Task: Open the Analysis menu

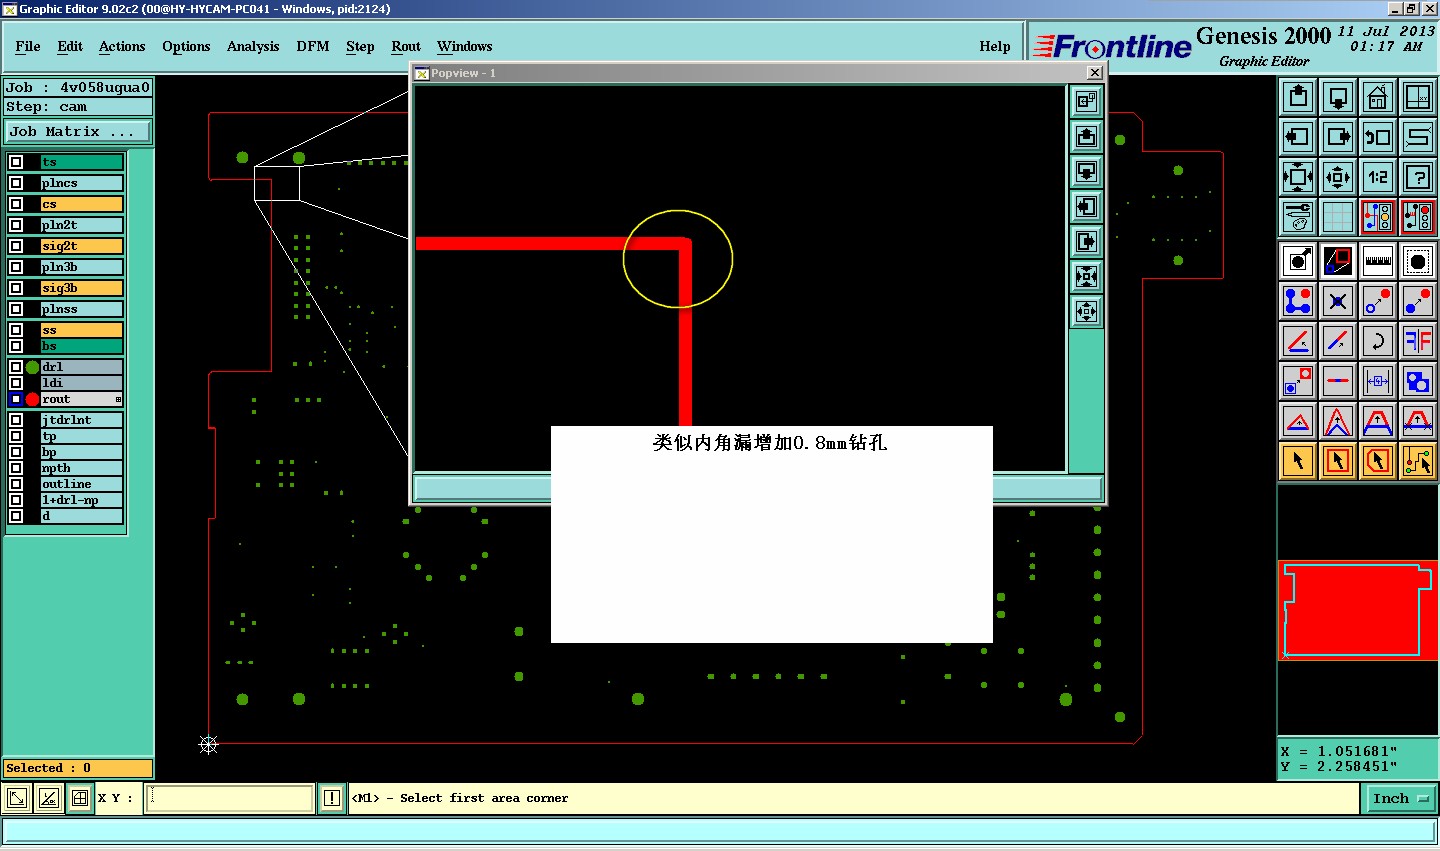Action: click(253, 46)
